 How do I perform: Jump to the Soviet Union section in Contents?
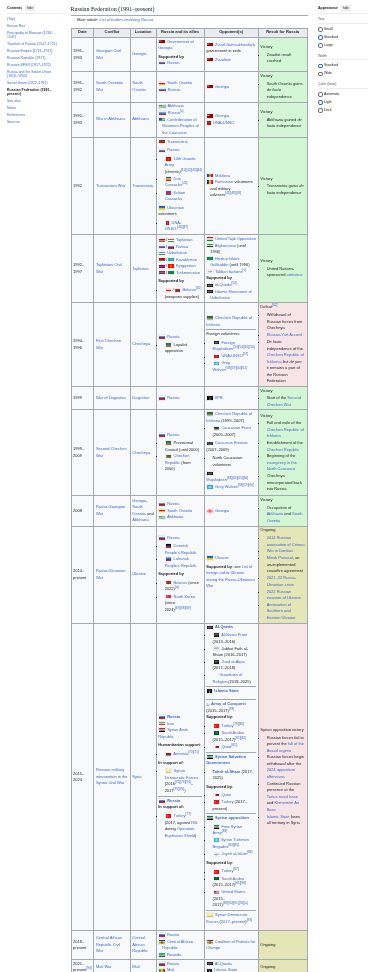coord(27,82)
